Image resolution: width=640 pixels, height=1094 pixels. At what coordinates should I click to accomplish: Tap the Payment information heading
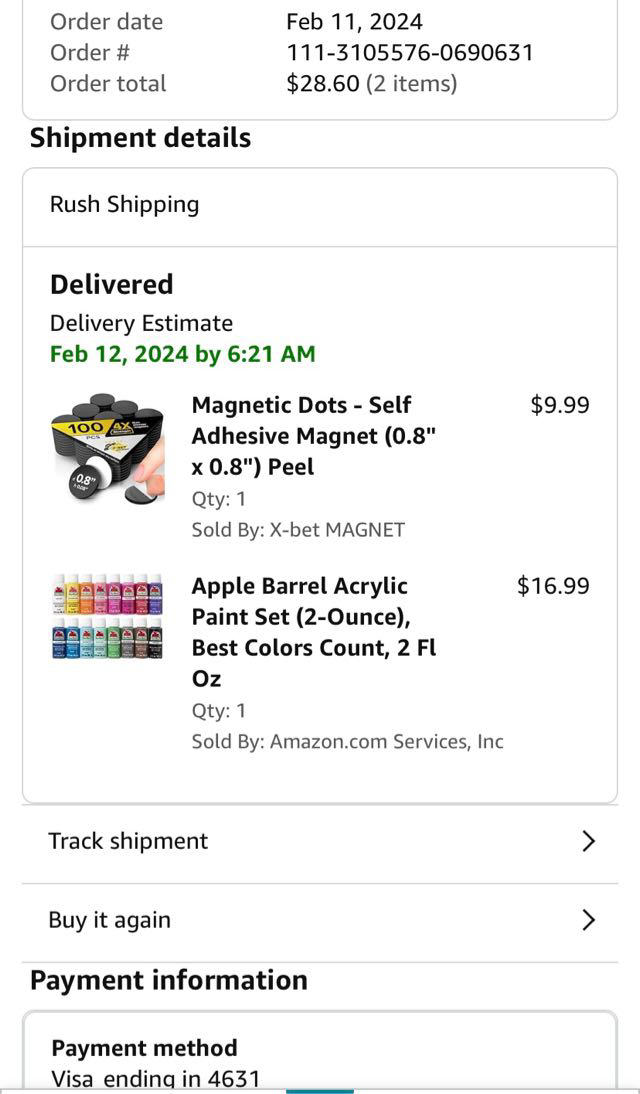[x=169, y=980]
